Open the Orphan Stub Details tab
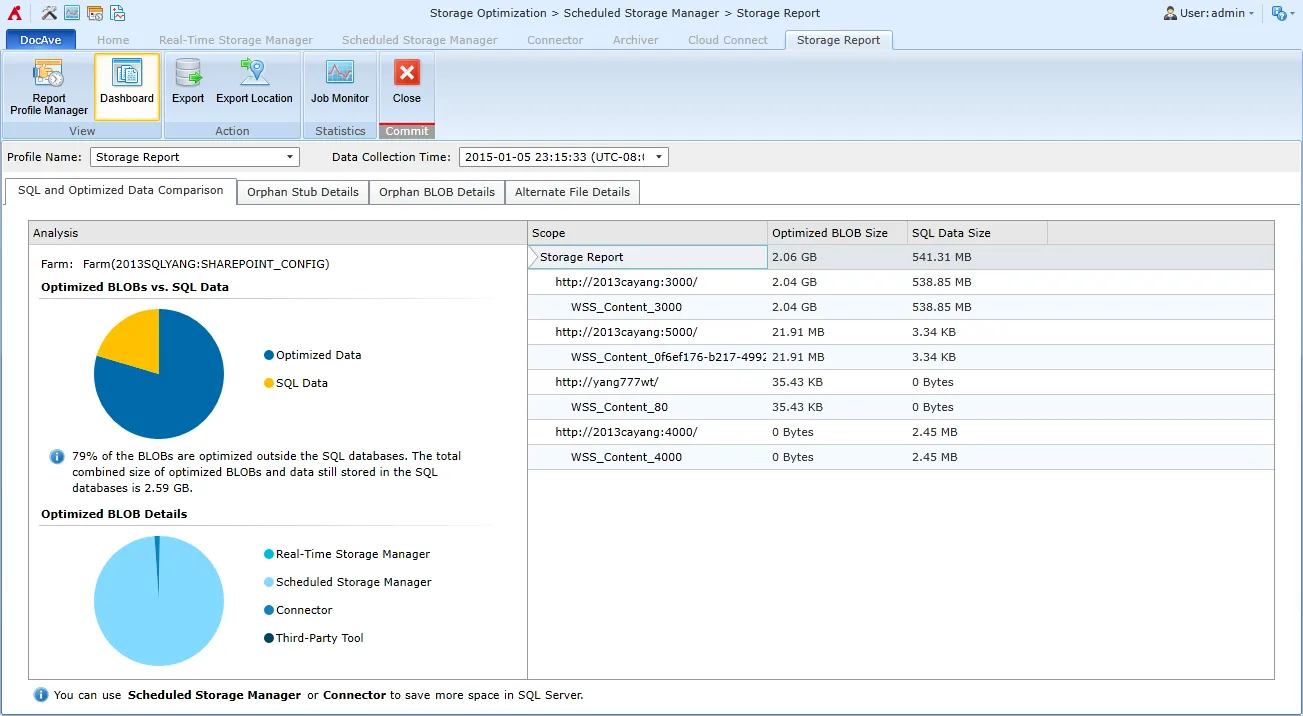Viewport: 1303px width, 716px height. click(303, 192)
